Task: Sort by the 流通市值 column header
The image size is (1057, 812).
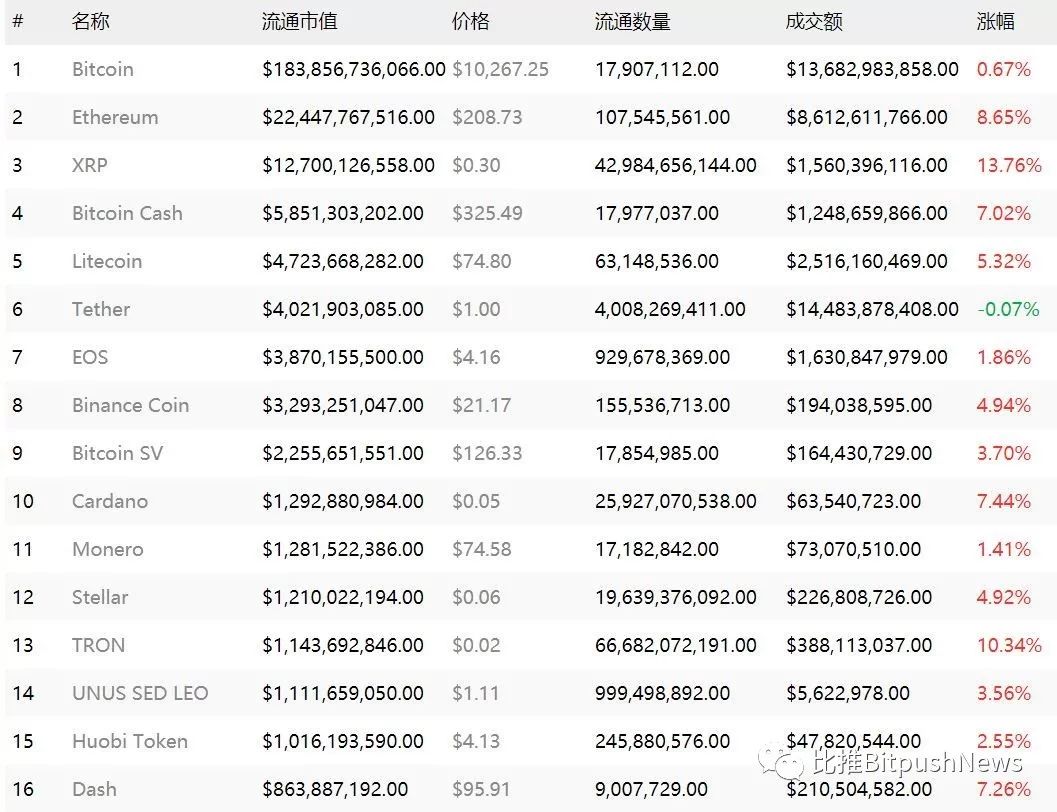Action: pyautogui.click(x=299, y=21)
